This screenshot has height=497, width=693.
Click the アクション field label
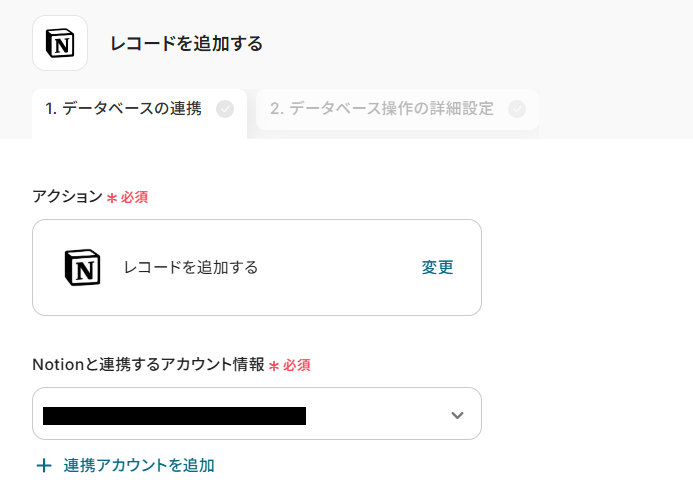67,197
